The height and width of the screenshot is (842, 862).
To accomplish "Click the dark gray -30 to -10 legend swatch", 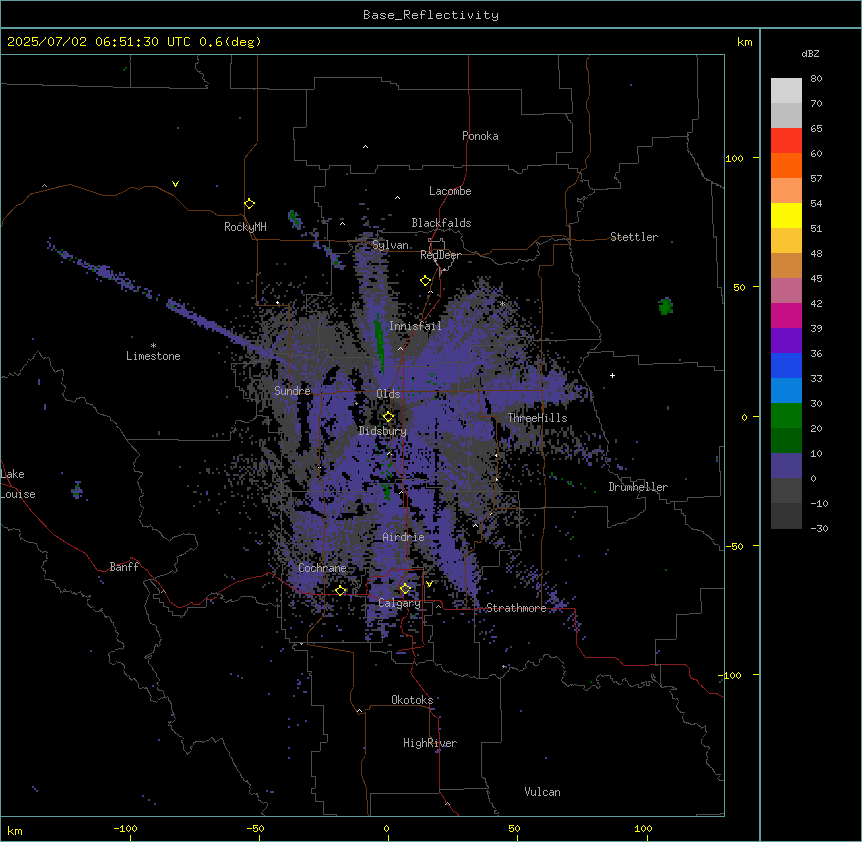I will point(786,516).
